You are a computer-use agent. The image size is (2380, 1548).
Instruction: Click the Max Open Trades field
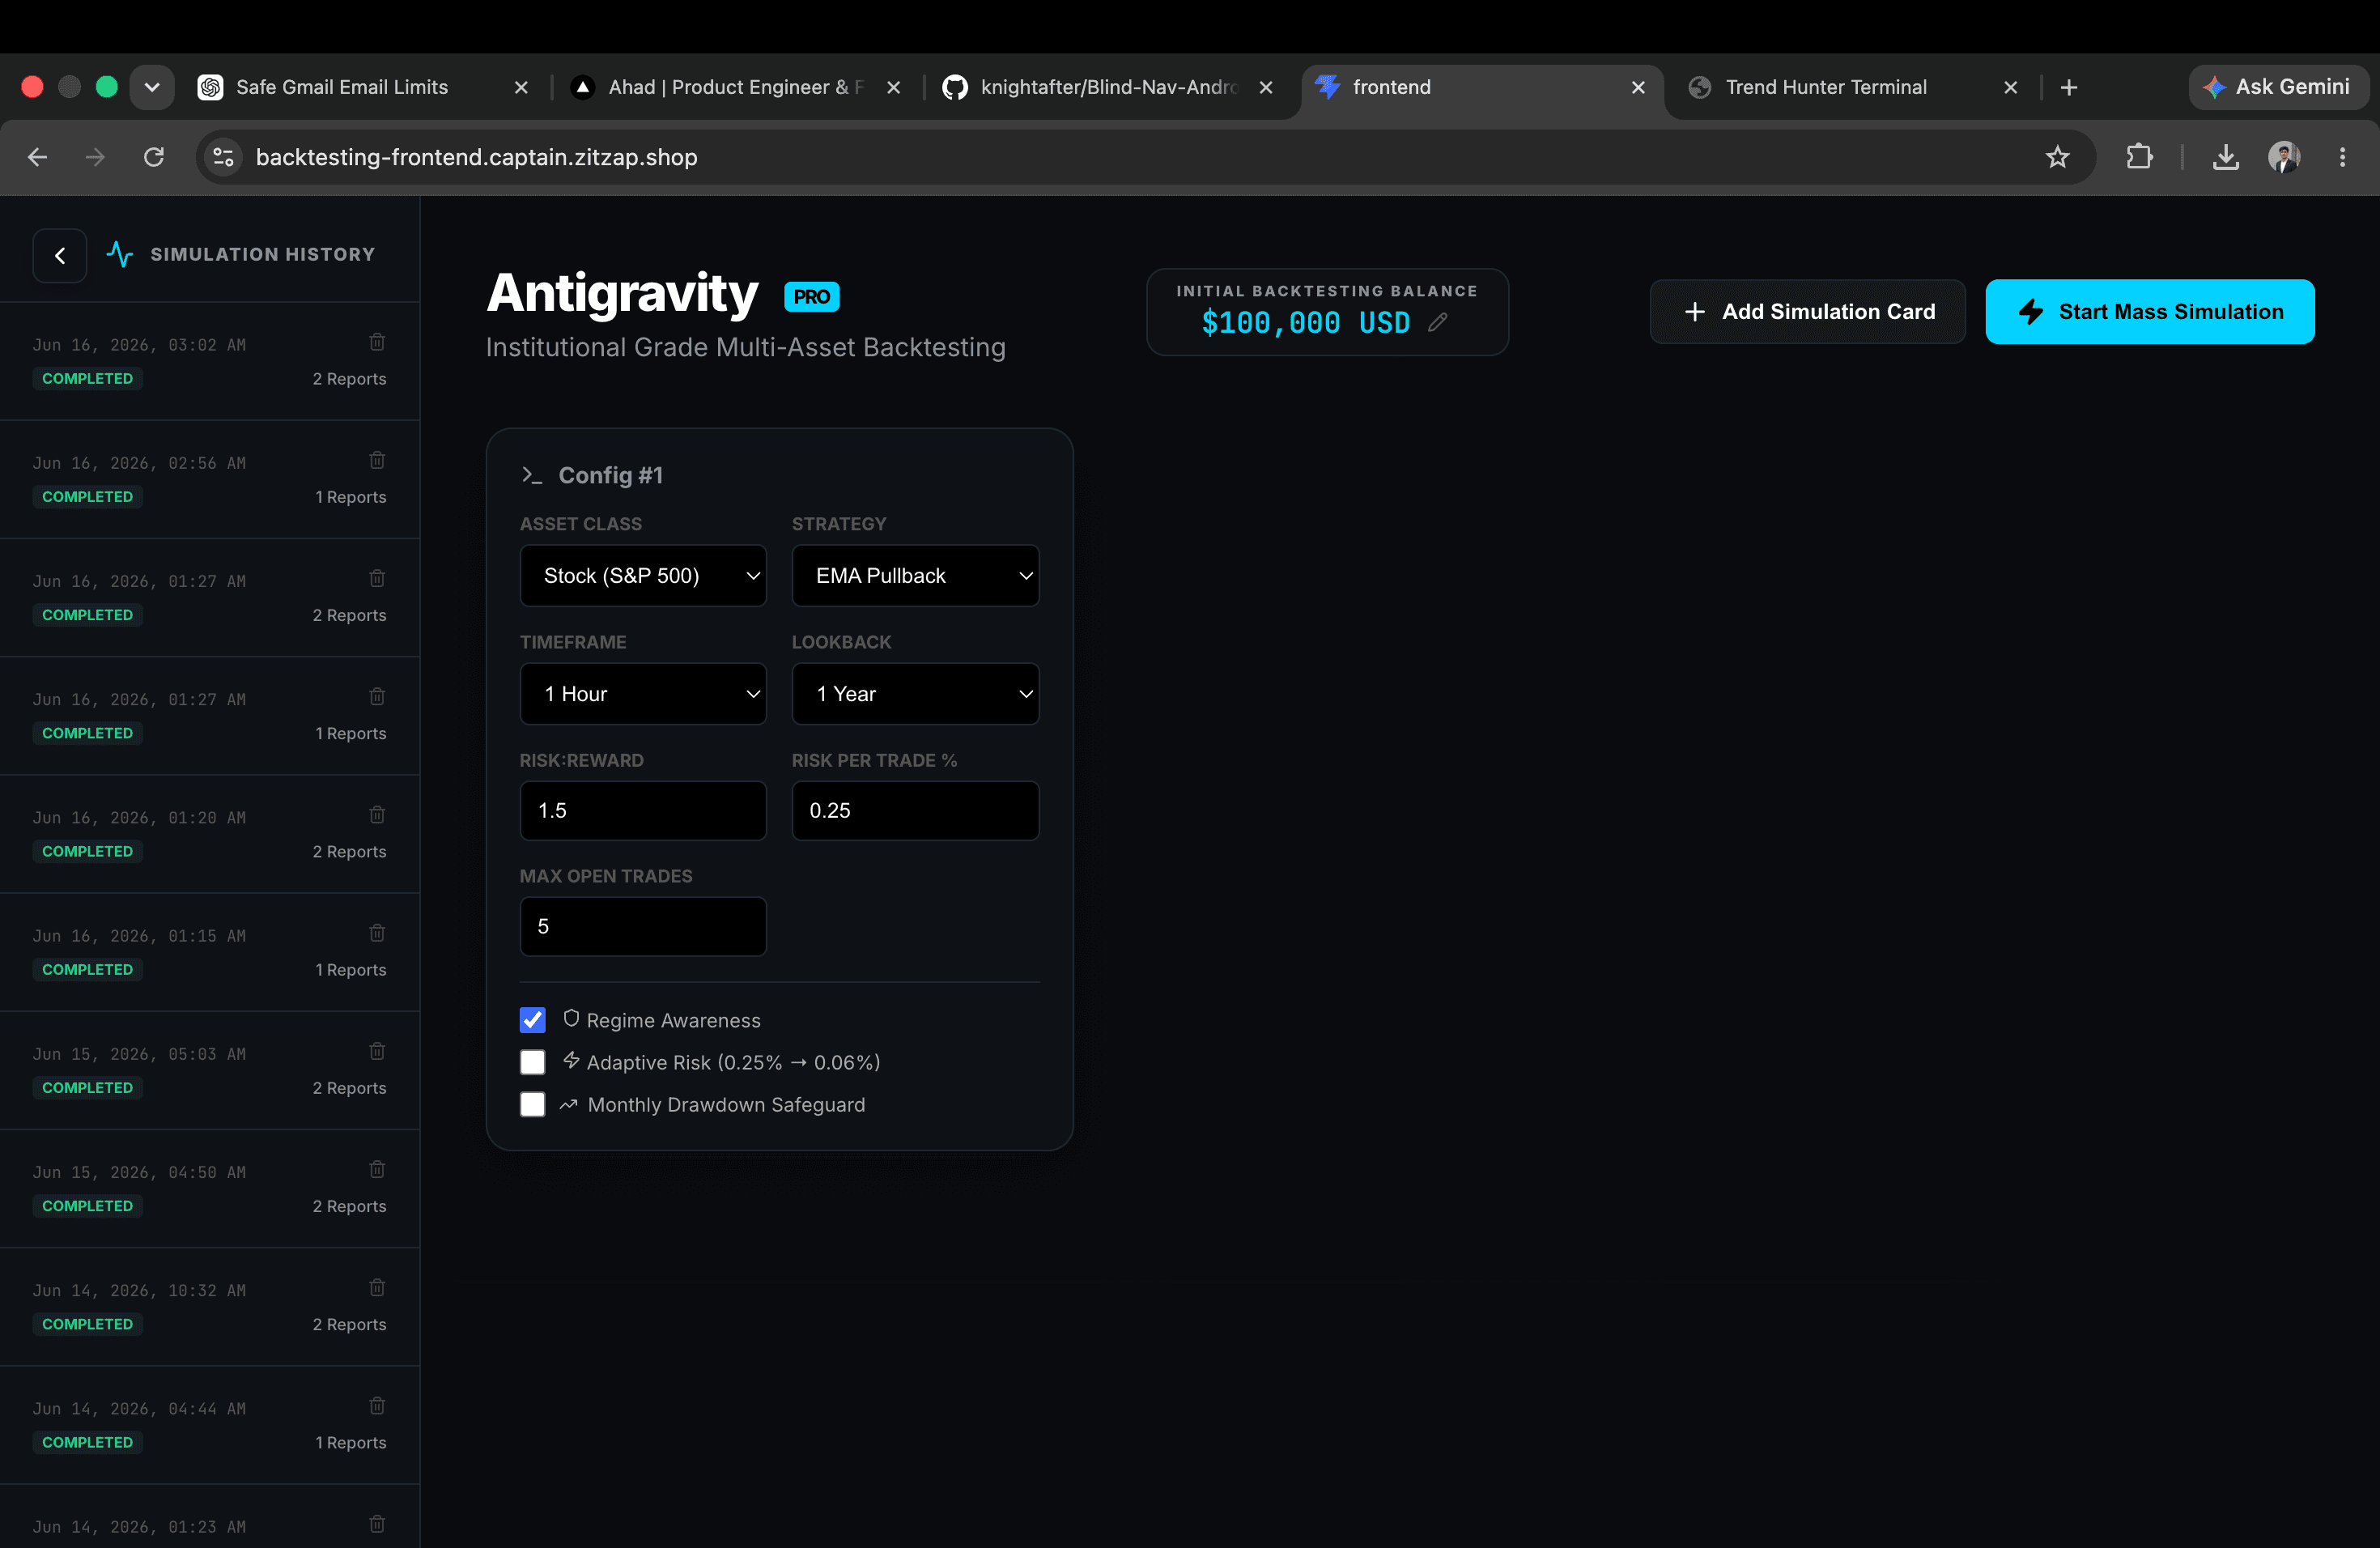(643, 927)
